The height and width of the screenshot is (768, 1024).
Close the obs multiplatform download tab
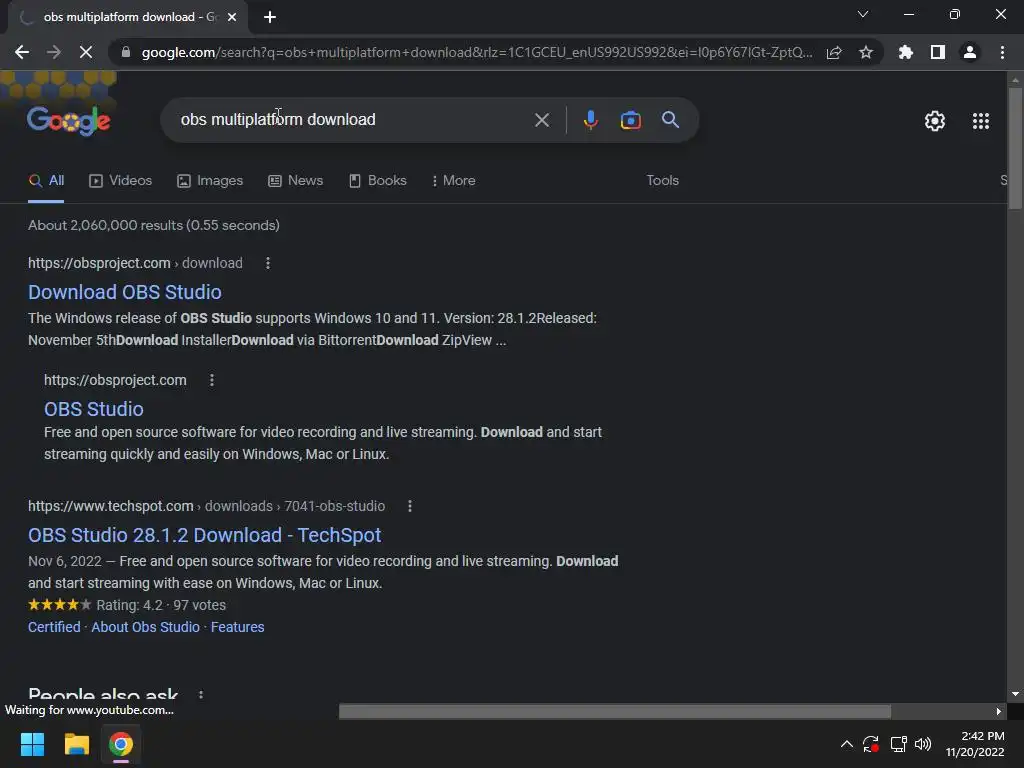(x=232, y=17)
